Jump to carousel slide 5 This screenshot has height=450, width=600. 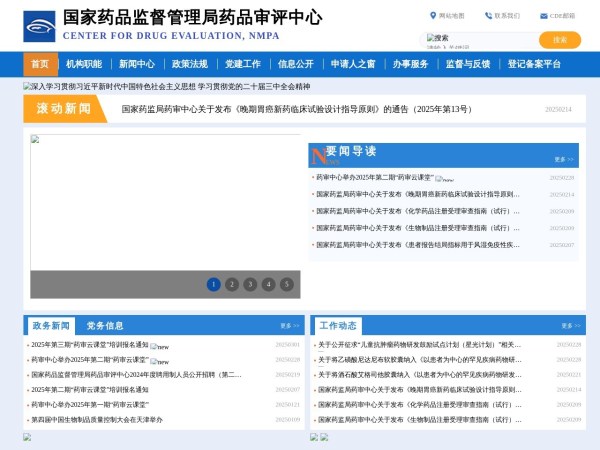tap(286, 284)
